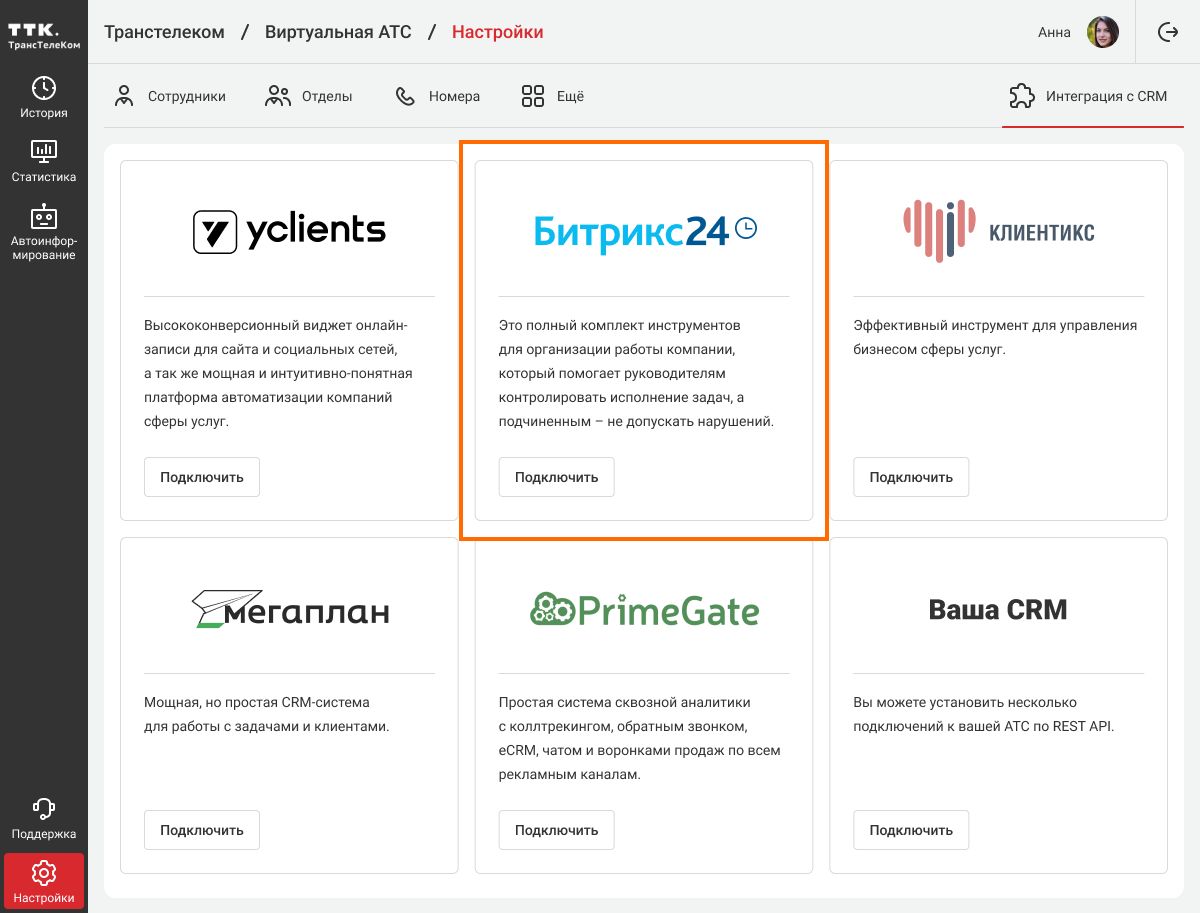Screen dimensions: 1200x913
Task: Click the logout arrow icon
Action: [x=1168, y=32]
